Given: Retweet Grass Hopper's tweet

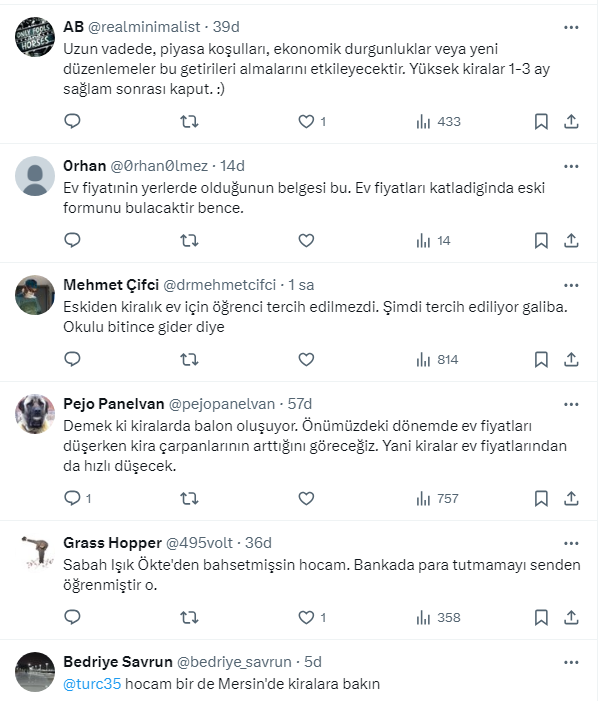Looking at the screenshot, I should point(189,617).
